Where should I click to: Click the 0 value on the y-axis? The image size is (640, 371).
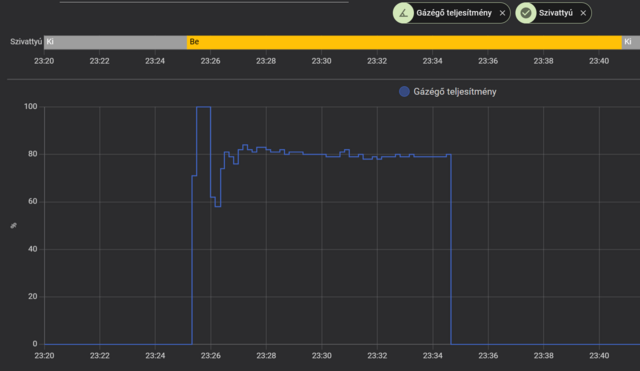35,344
